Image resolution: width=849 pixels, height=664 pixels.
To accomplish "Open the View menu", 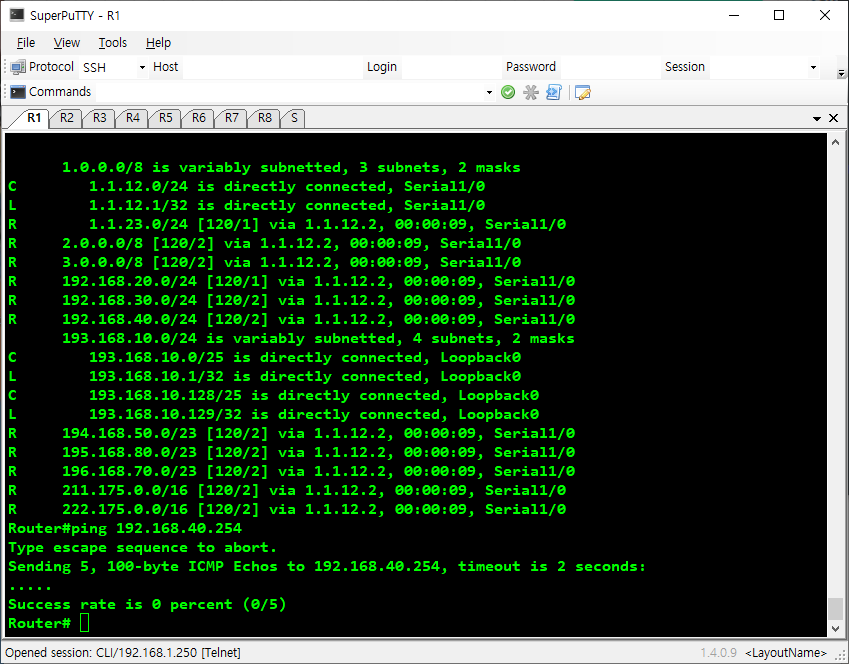I will pos(67,43).
